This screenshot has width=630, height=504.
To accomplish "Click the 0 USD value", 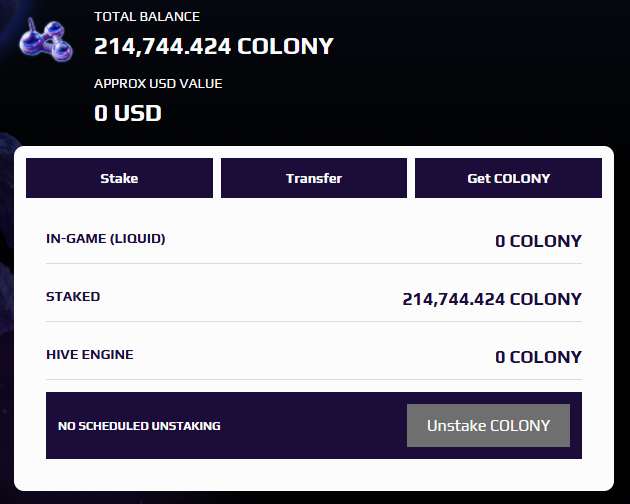I will 128,113.
